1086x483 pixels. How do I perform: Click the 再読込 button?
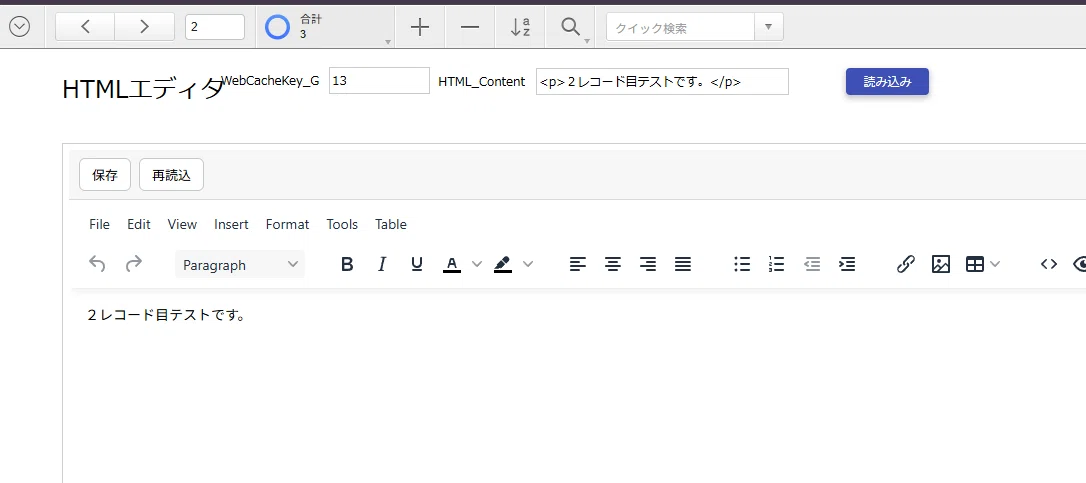[x=172, y=175]
